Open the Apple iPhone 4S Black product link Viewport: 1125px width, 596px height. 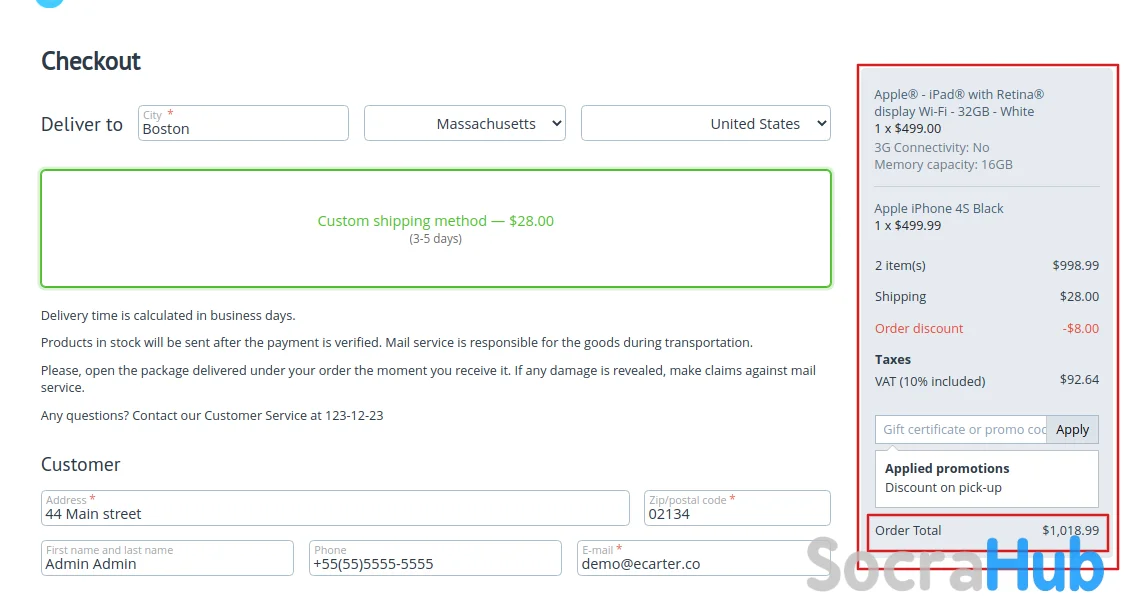938,208
